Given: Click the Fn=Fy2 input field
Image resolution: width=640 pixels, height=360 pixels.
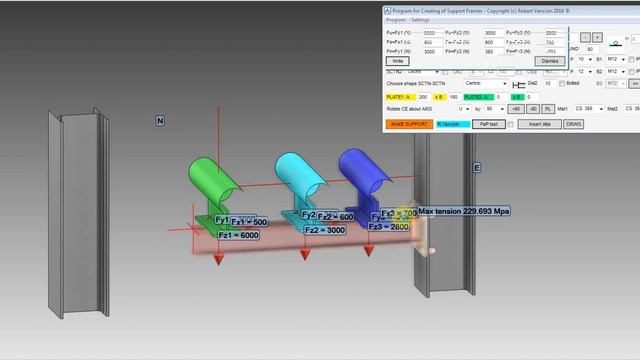Looking at the screenshot, I should [493, 52].
